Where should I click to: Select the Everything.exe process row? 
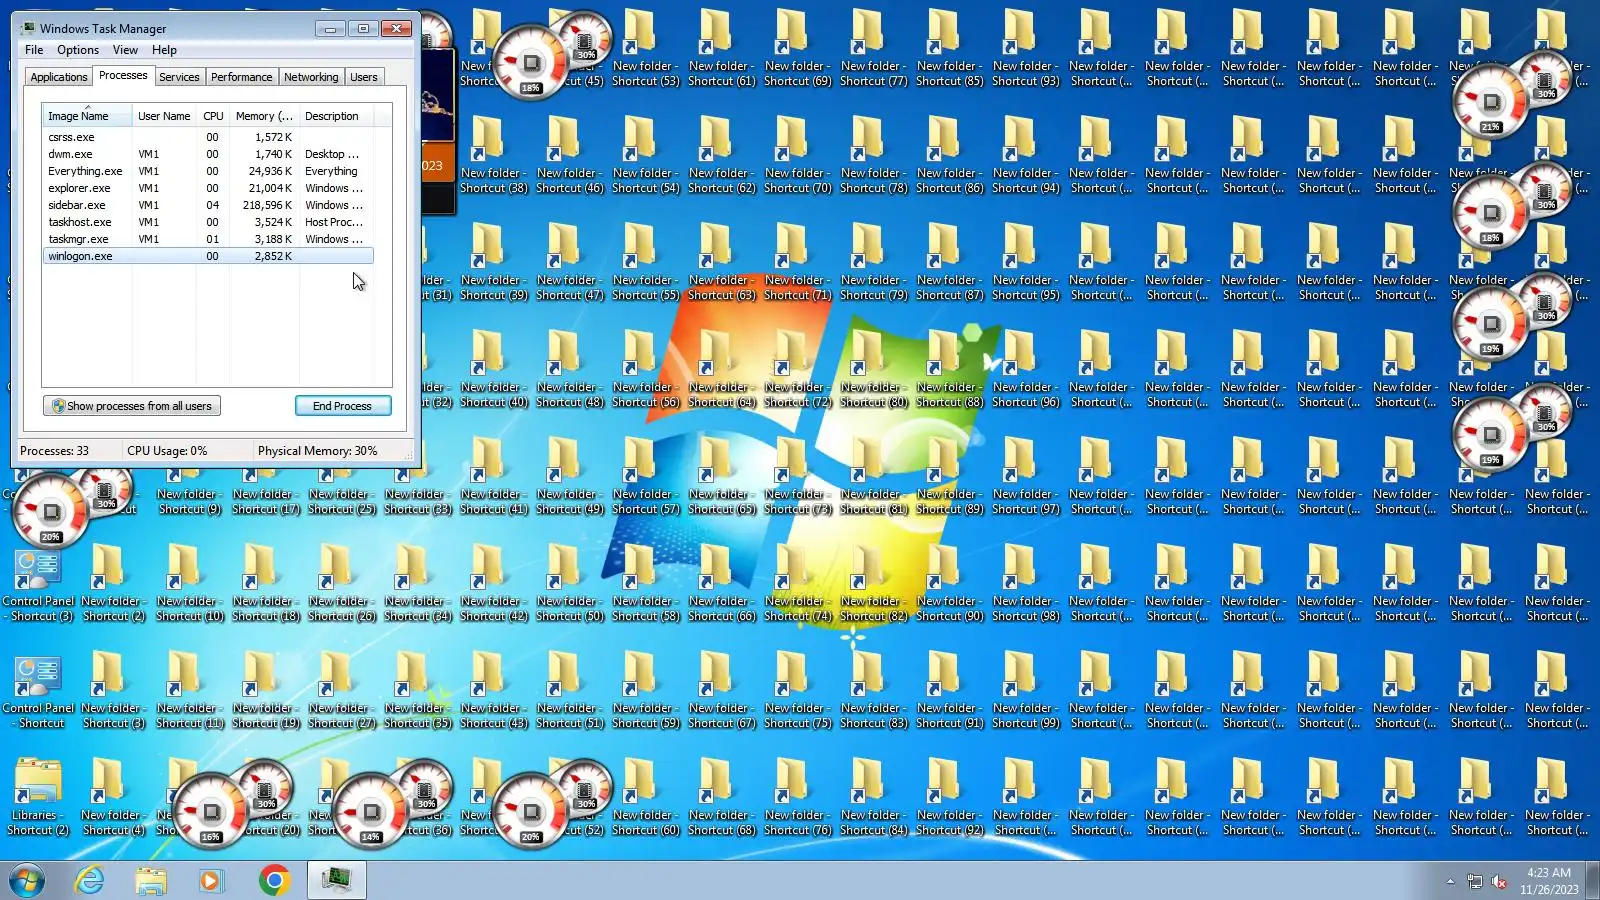[208, 171]
